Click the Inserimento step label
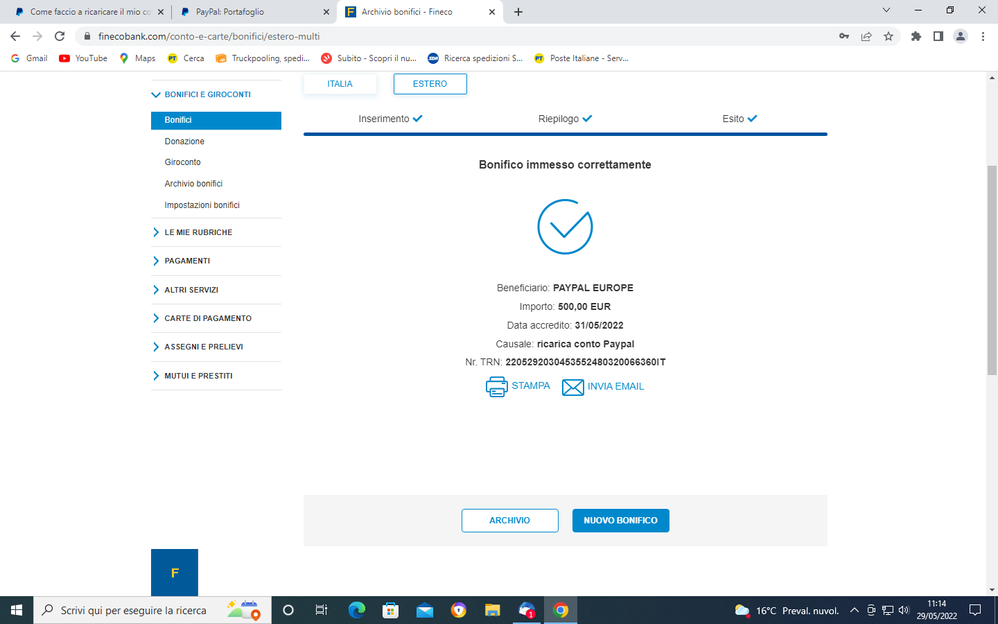Viewport: 998px width, 624px height. click(384, 118)
